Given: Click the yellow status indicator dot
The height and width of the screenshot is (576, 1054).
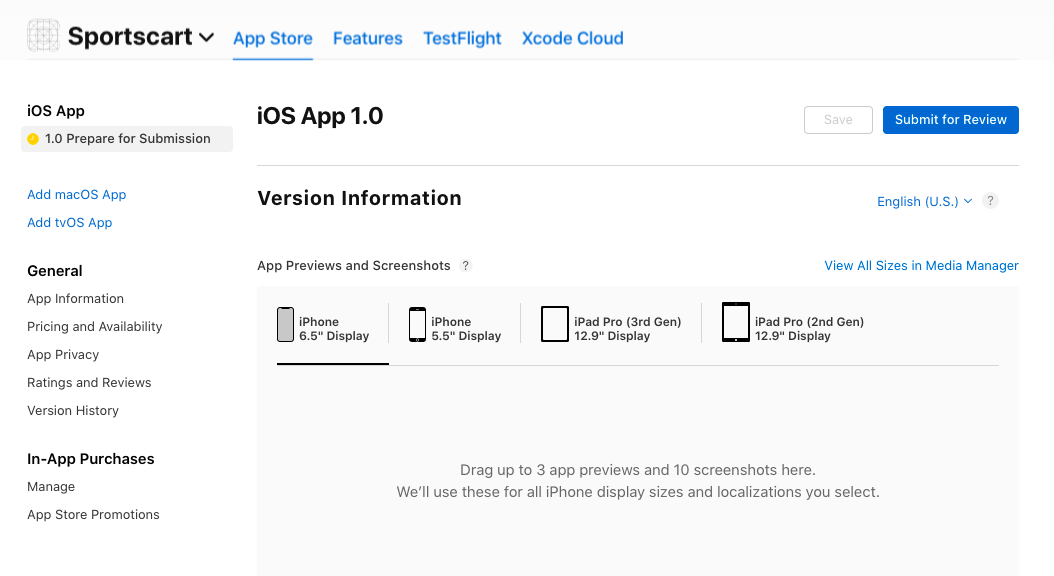Looking at the screenshot, I should point(34,138).
